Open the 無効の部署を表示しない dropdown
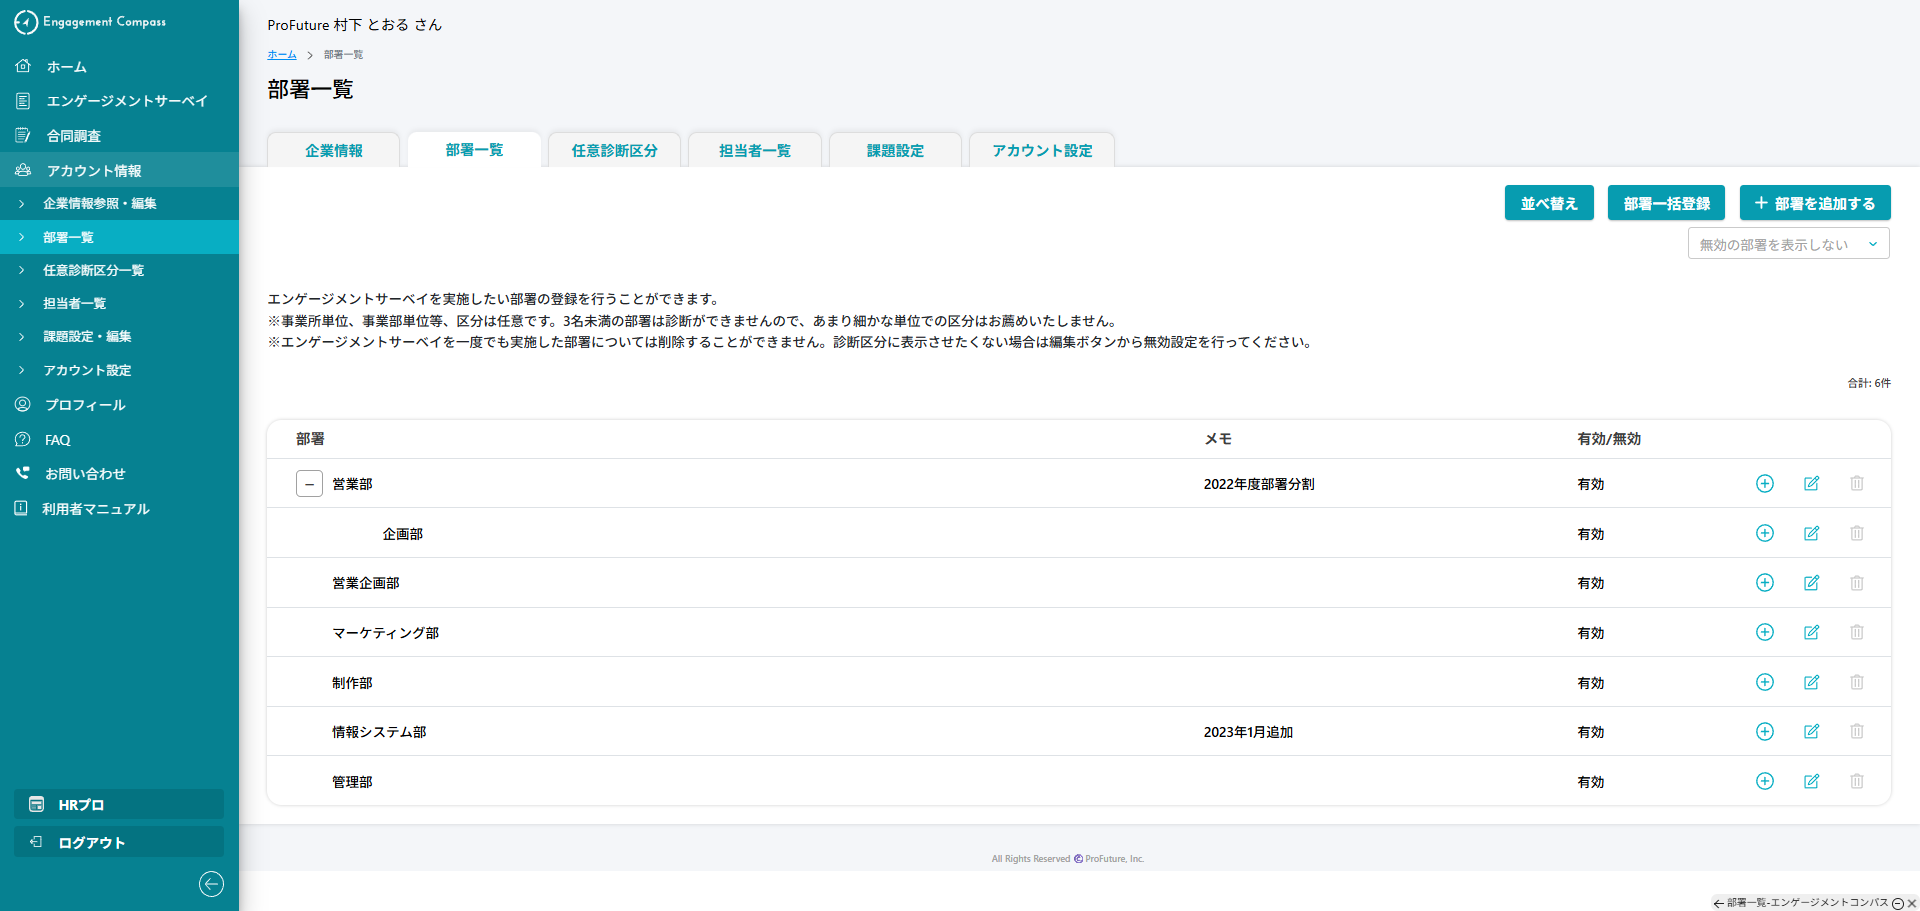 (x=1788, y=244)
